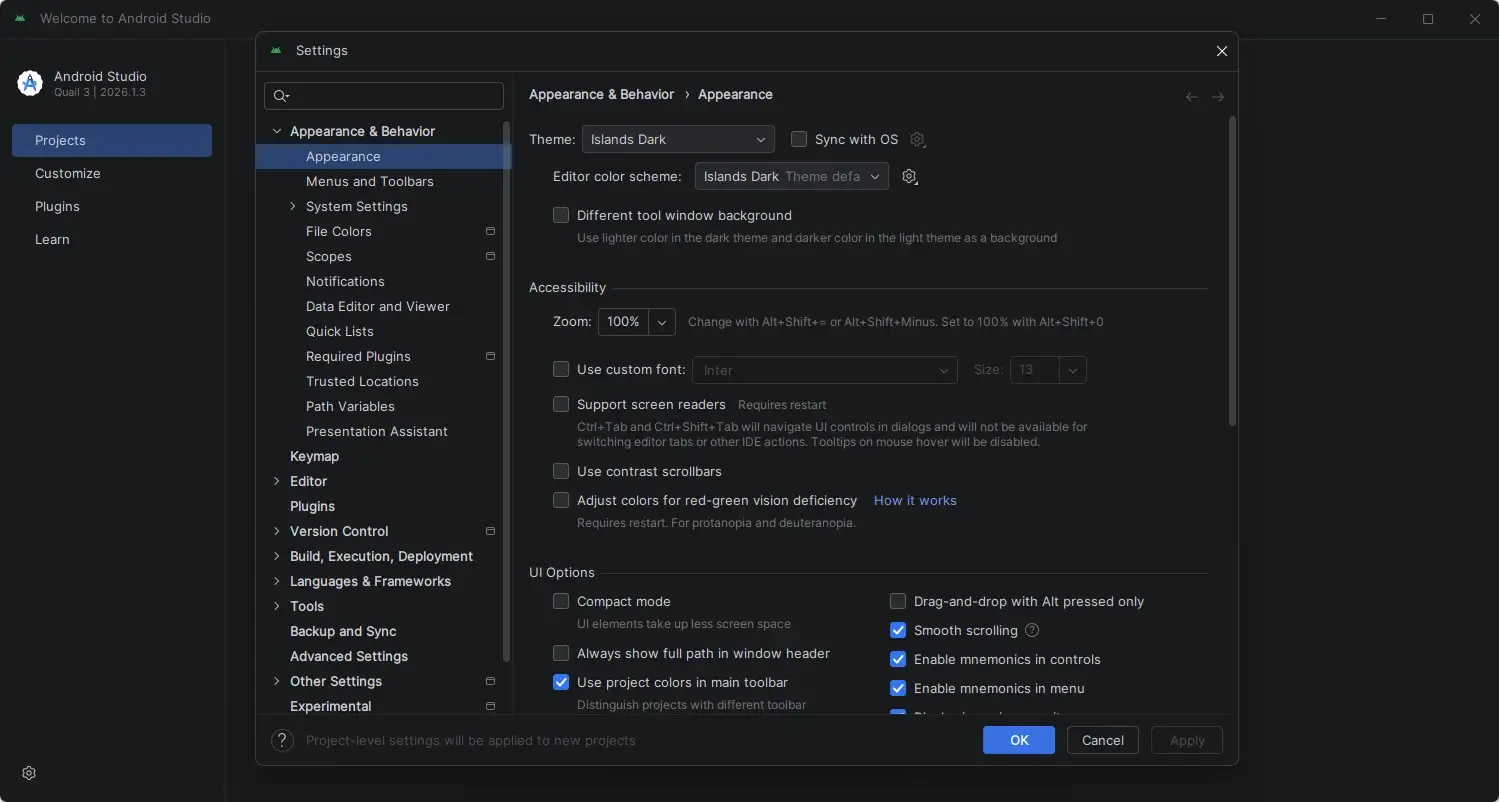Image resolution: width=1499 pixels, height=802 pixels.
Task: Click the Android Studio logo icon
Action: (30, 83)
